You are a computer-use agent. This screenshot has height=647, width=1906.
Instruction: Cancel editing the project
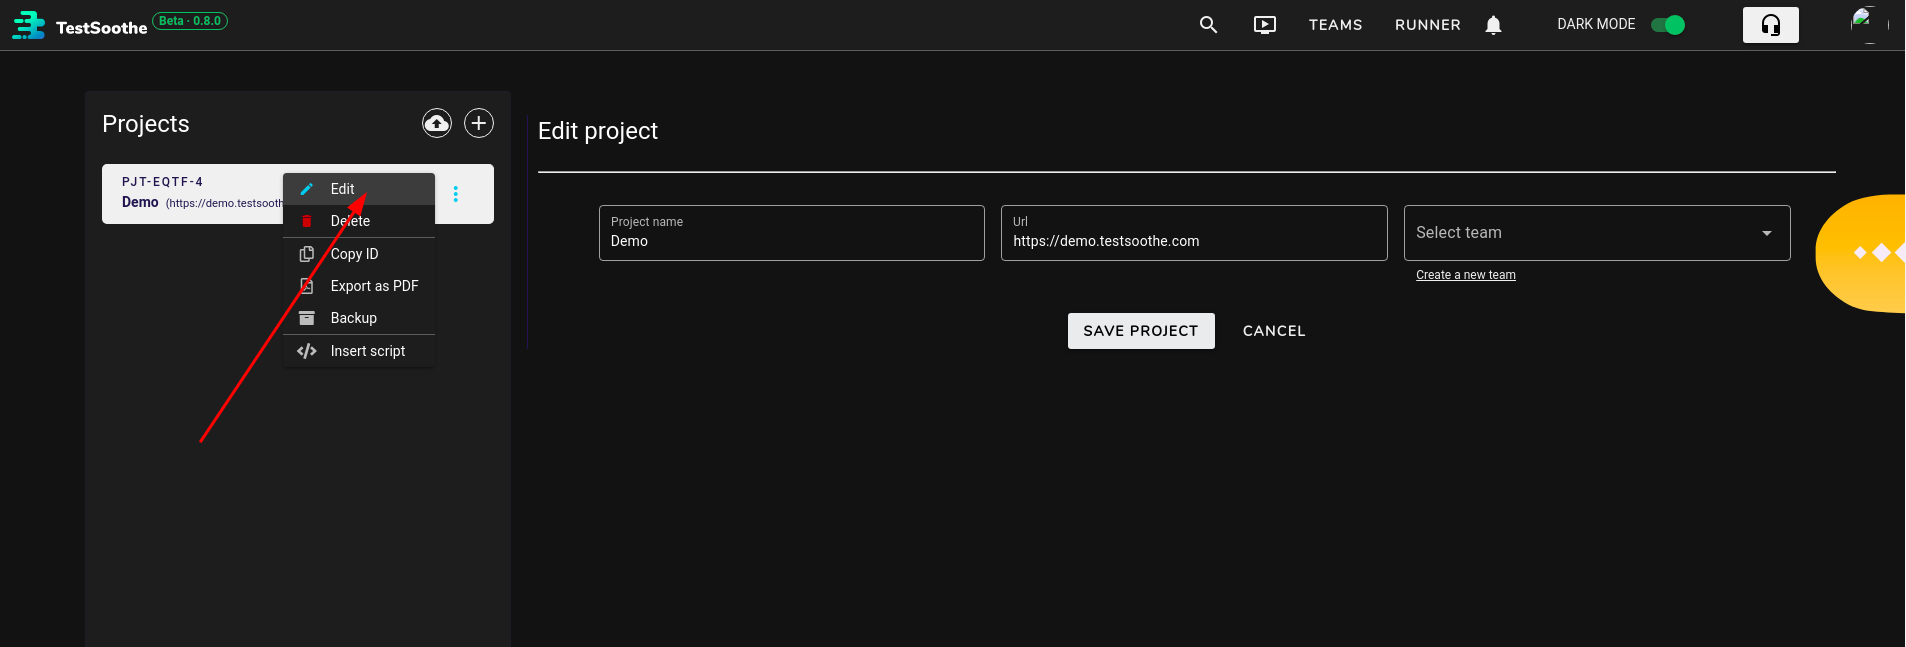1274,331
